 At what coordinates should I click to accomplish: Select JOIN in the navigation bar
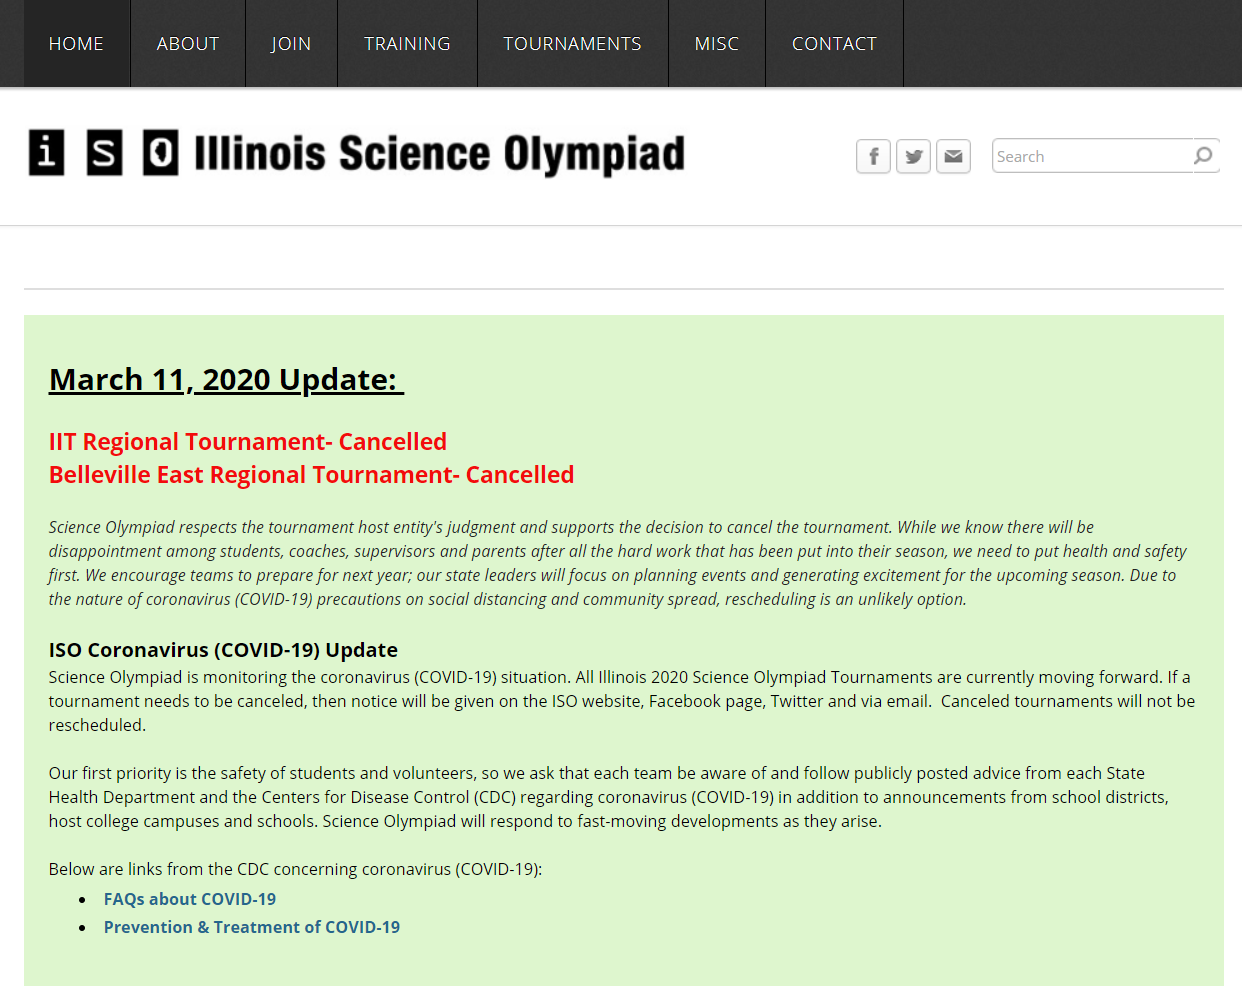pyautogui.click(x=291, y=44)
